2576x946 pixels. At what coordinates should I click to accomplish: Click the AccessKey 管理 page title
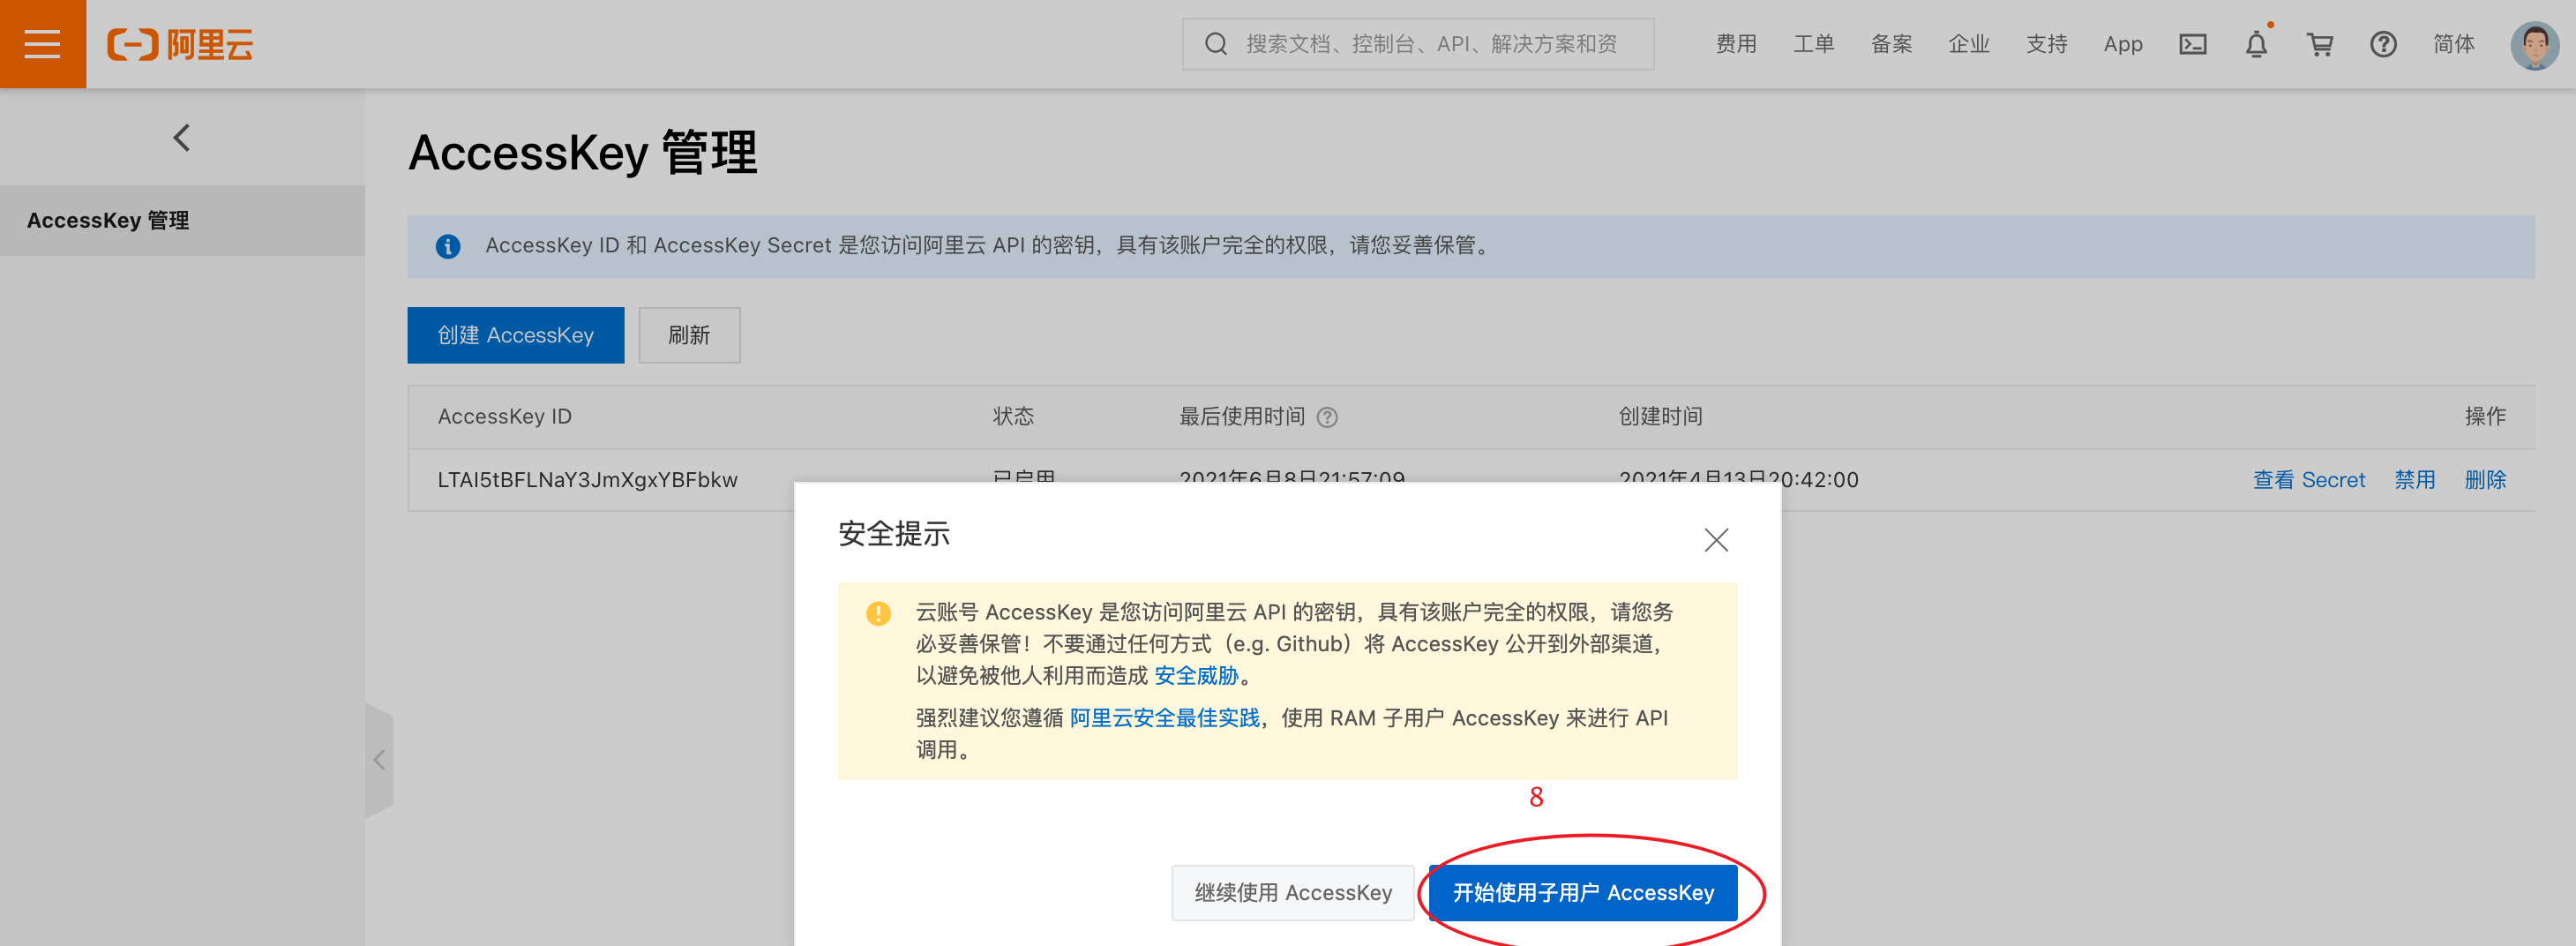[582, 153]
